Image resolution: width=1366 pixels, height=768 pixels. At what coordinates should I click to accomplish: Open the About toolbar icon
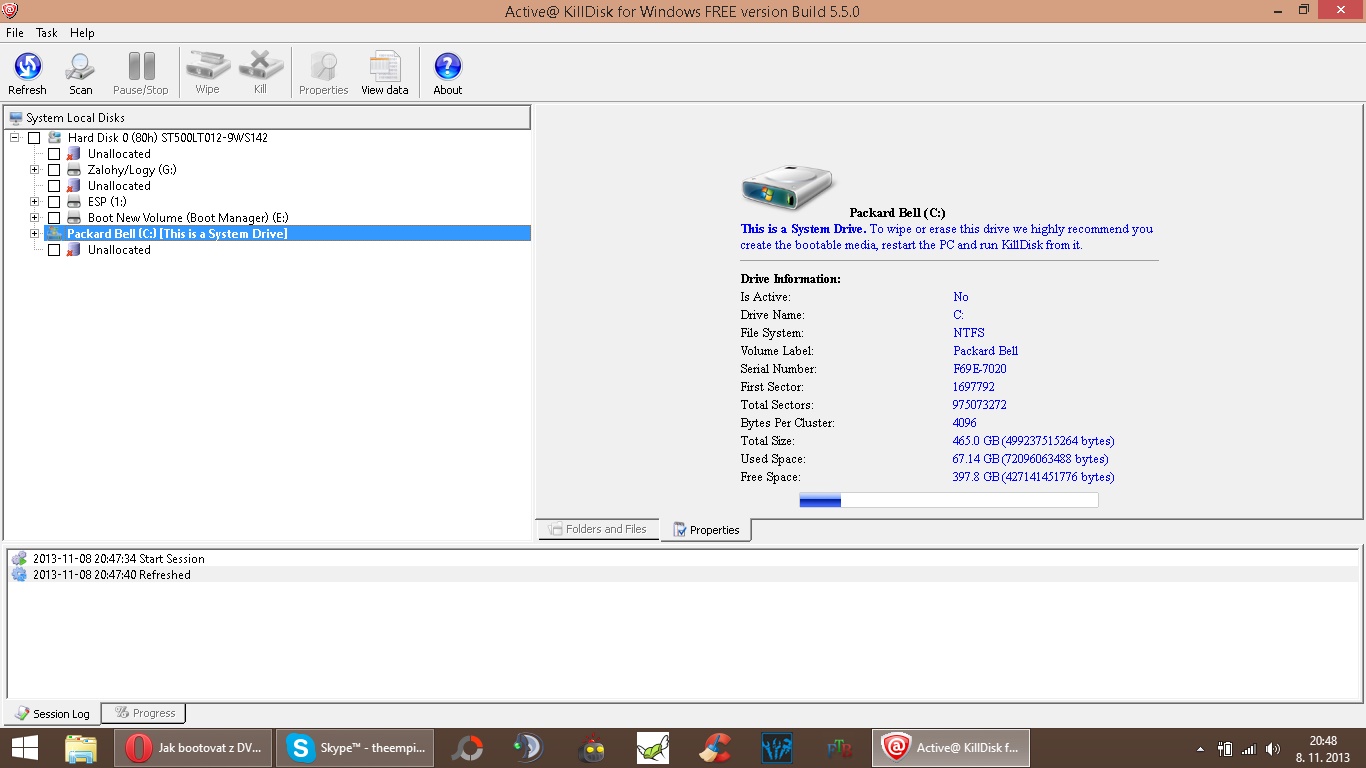point(447,67)
